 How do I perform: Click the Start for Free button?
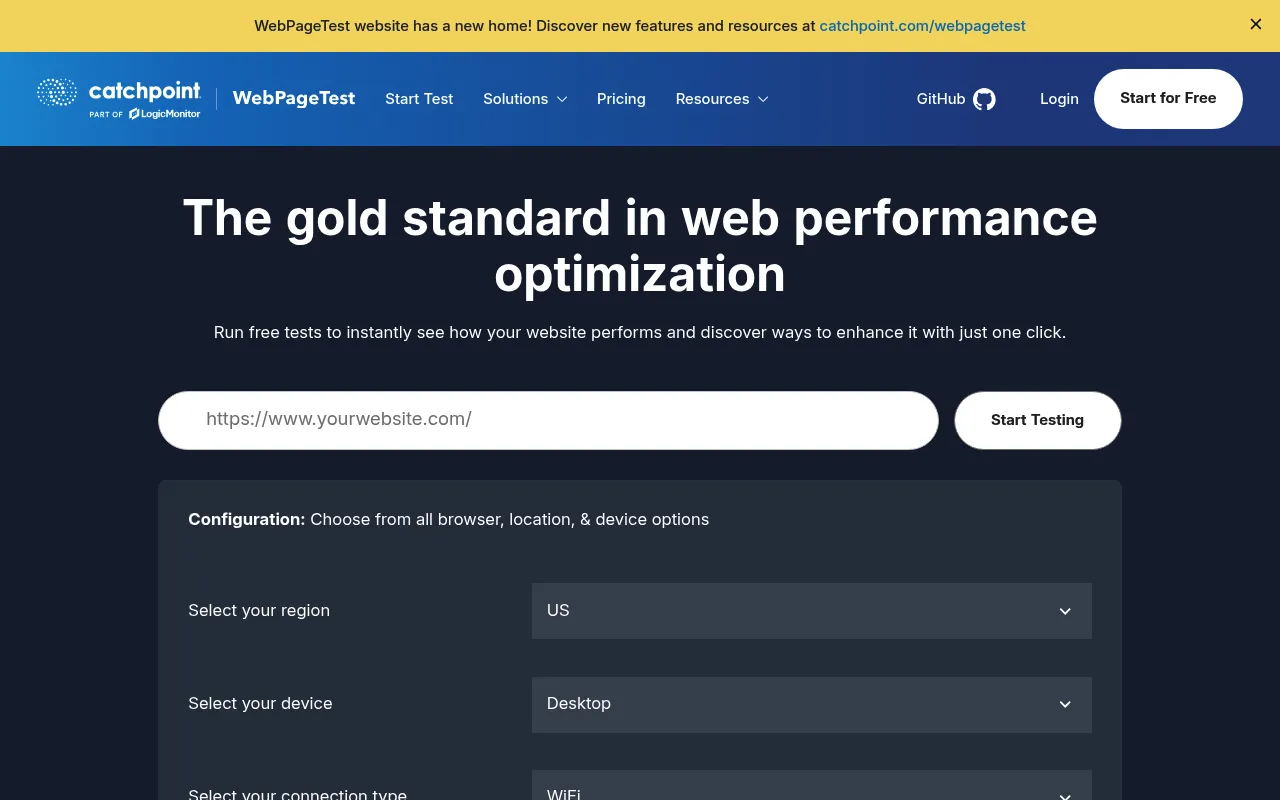click(x=1168, y=99)
